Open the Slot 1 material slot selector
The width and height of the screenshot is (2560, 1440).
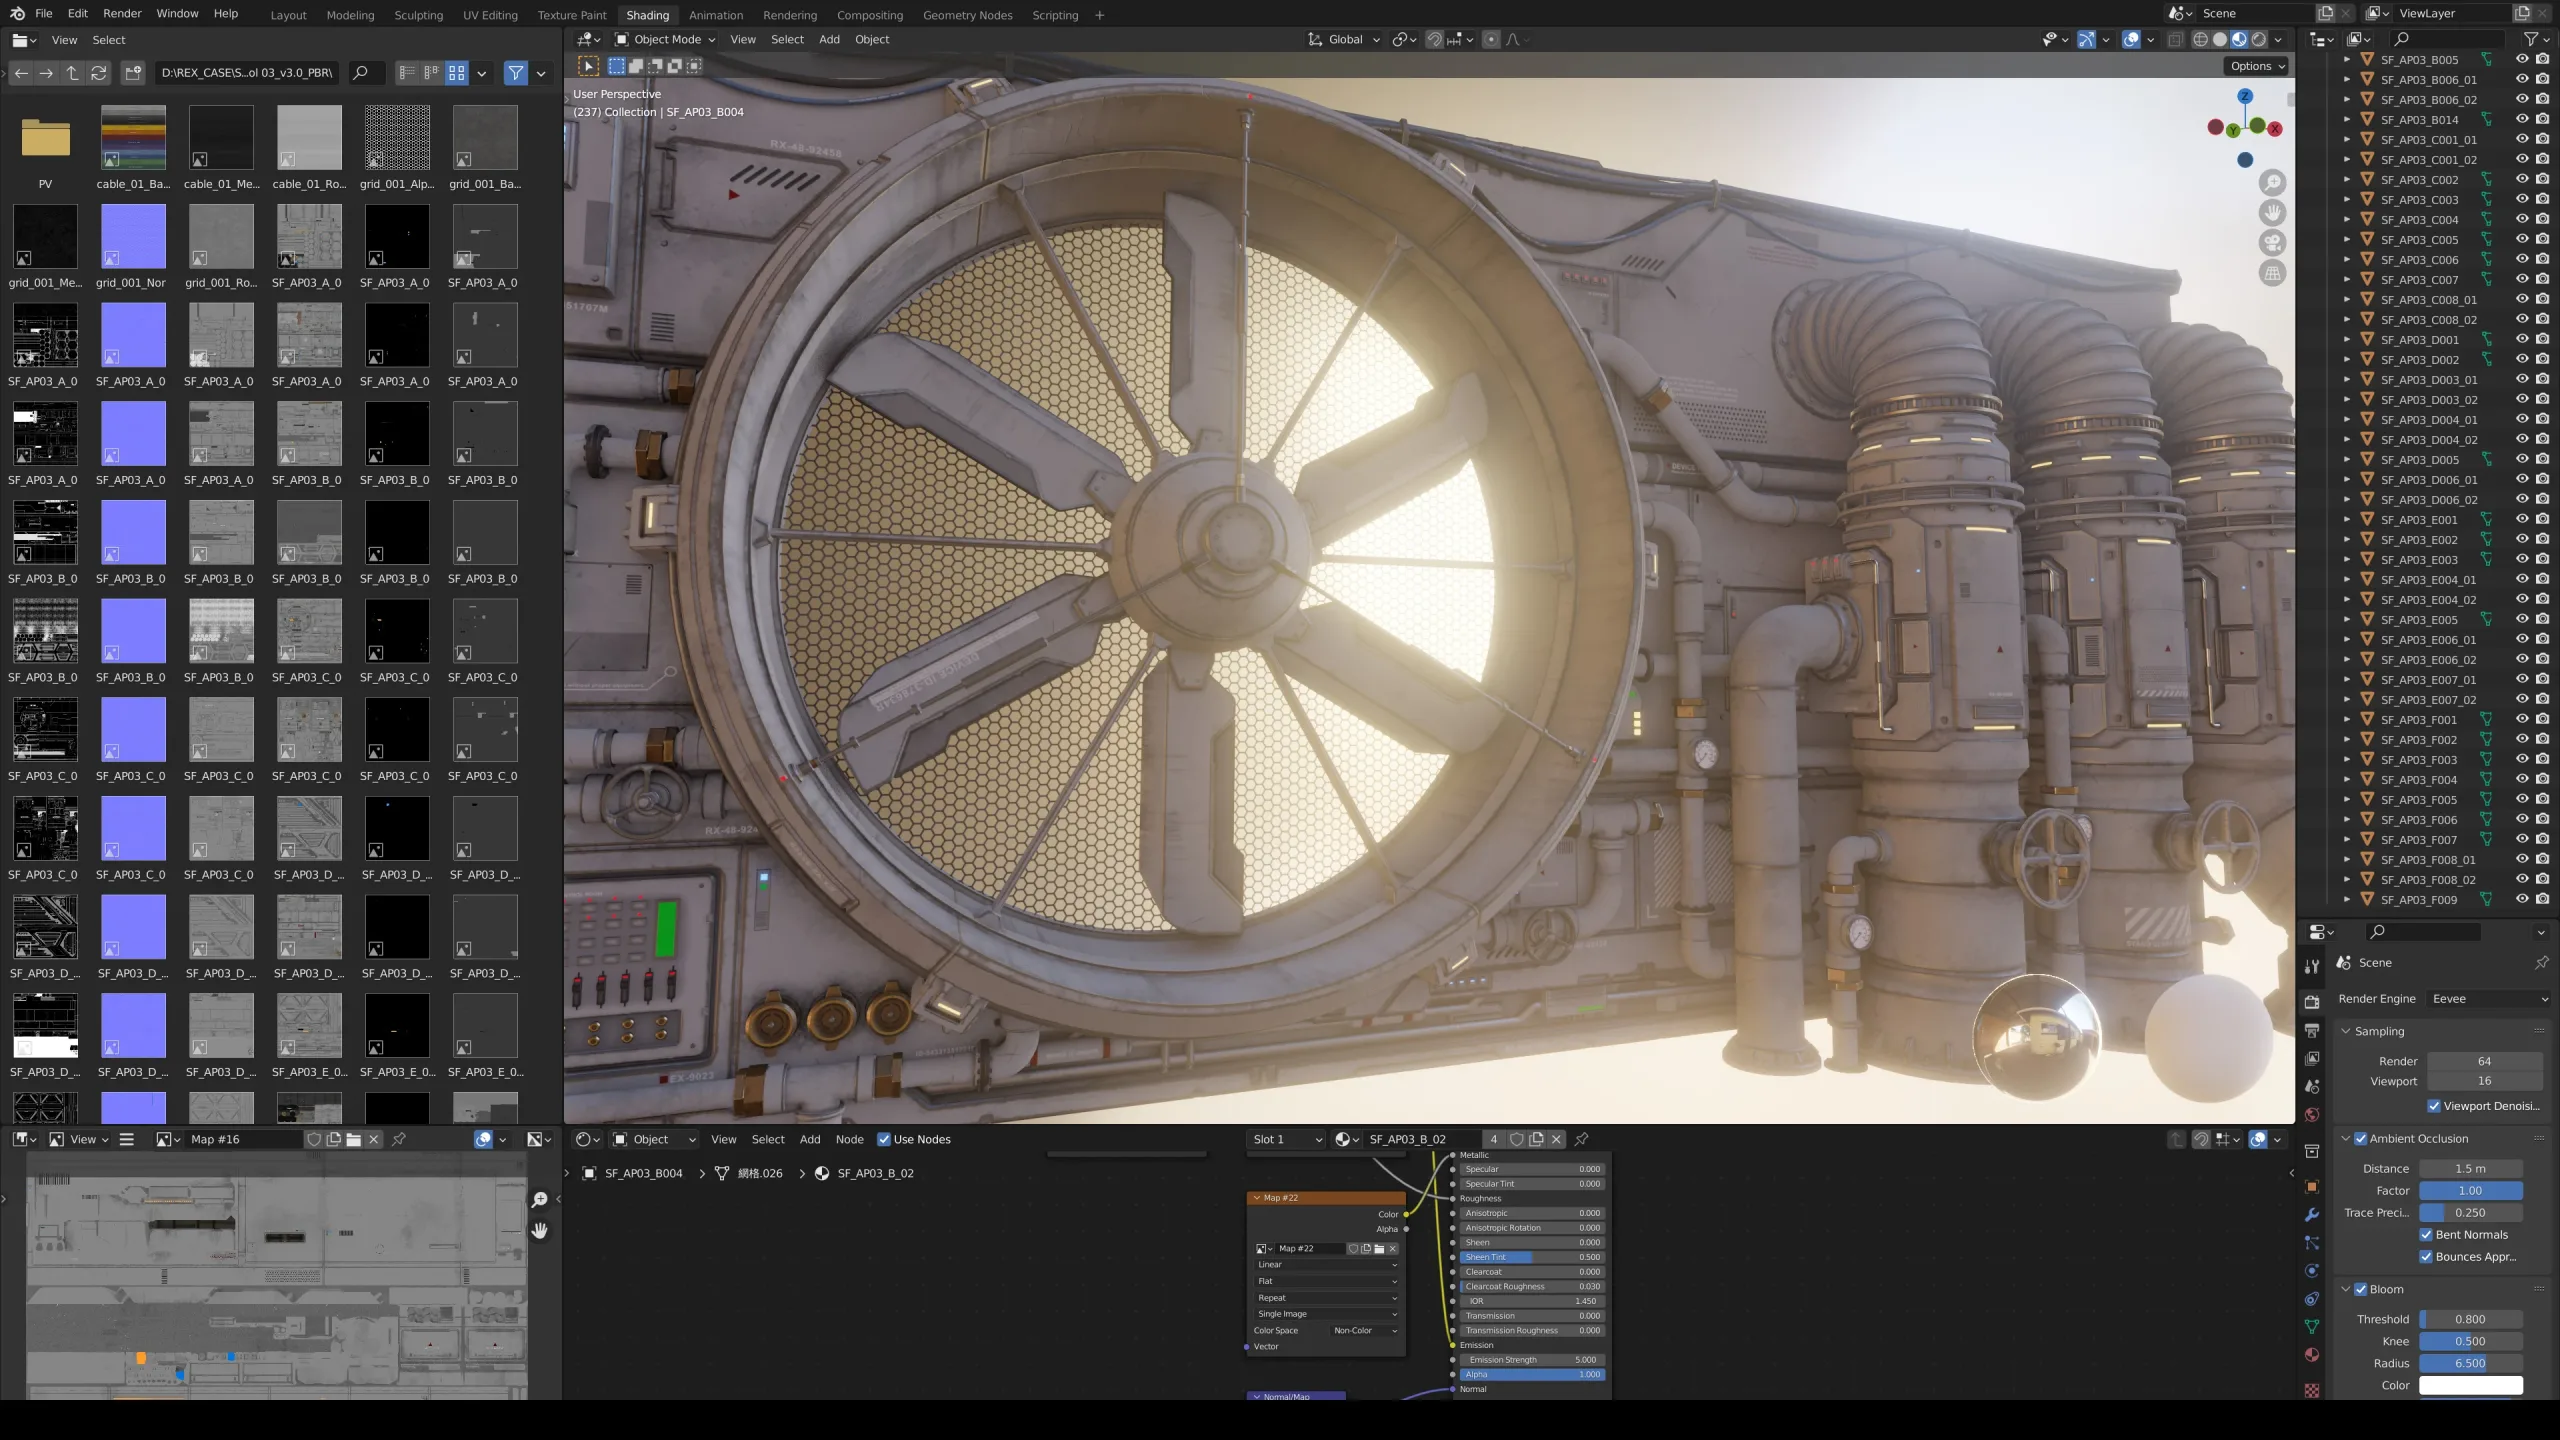click(x=1287, y=1139)
